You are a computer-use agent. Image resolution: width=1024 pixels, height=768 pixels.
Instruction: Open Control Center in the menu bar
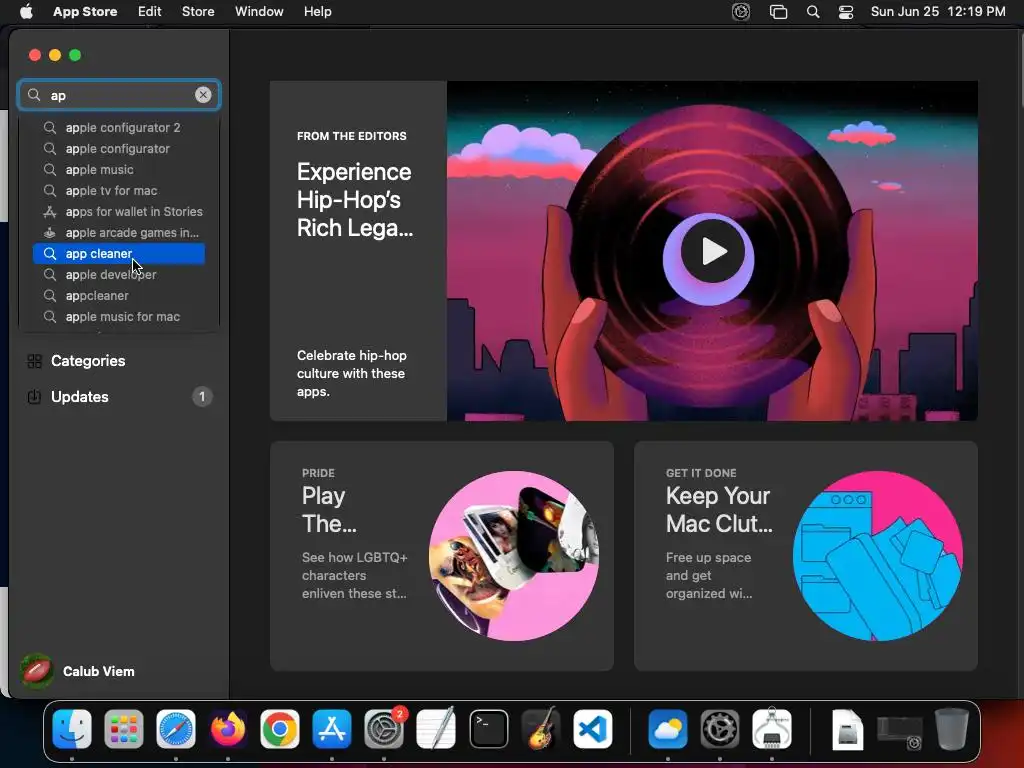point(846,11)
